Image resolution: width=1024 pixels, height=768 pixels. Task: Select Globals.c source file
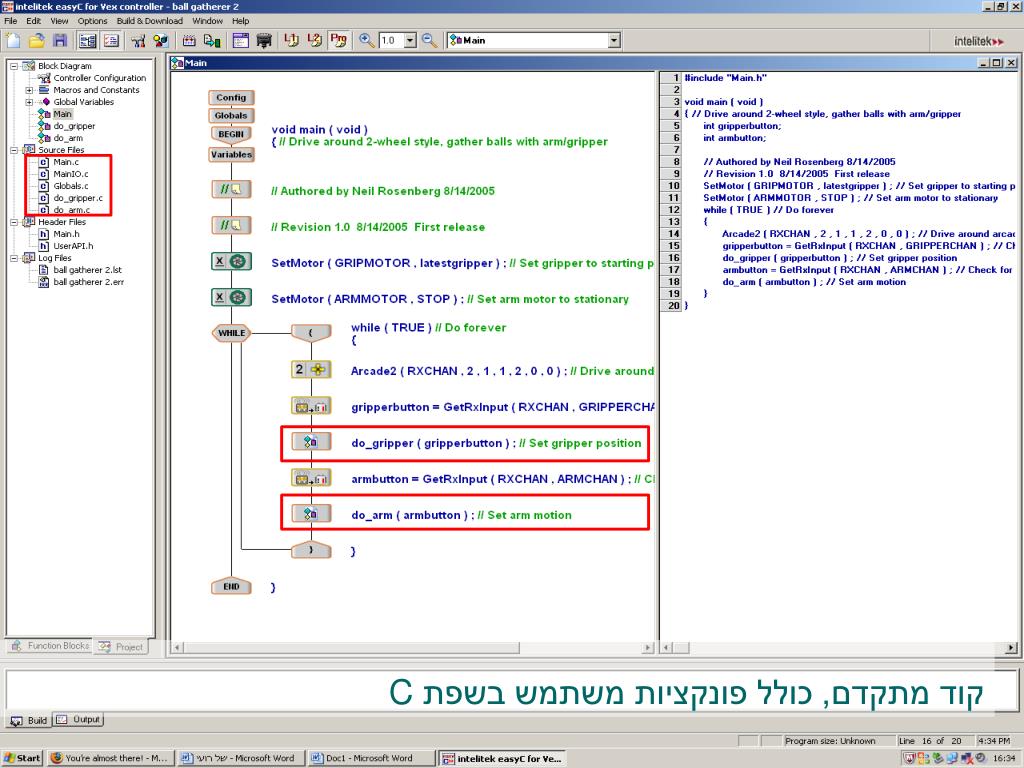71,186
